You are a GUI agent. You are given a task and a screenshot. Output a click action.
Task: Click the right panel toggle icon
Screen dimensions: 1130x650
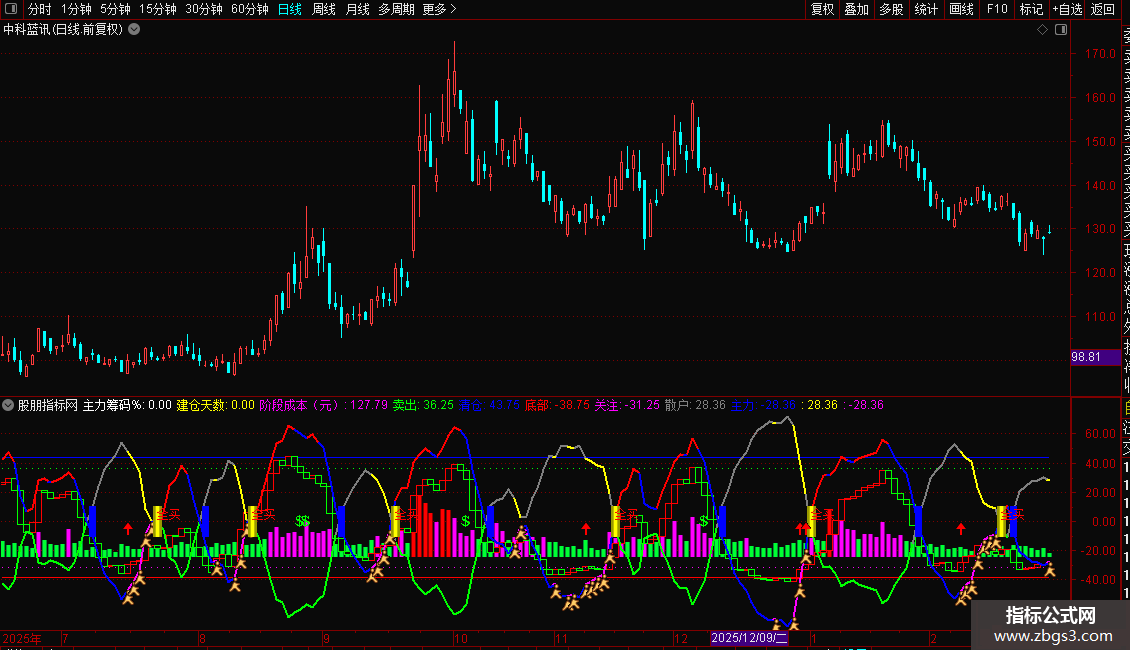coord(1059,29)
